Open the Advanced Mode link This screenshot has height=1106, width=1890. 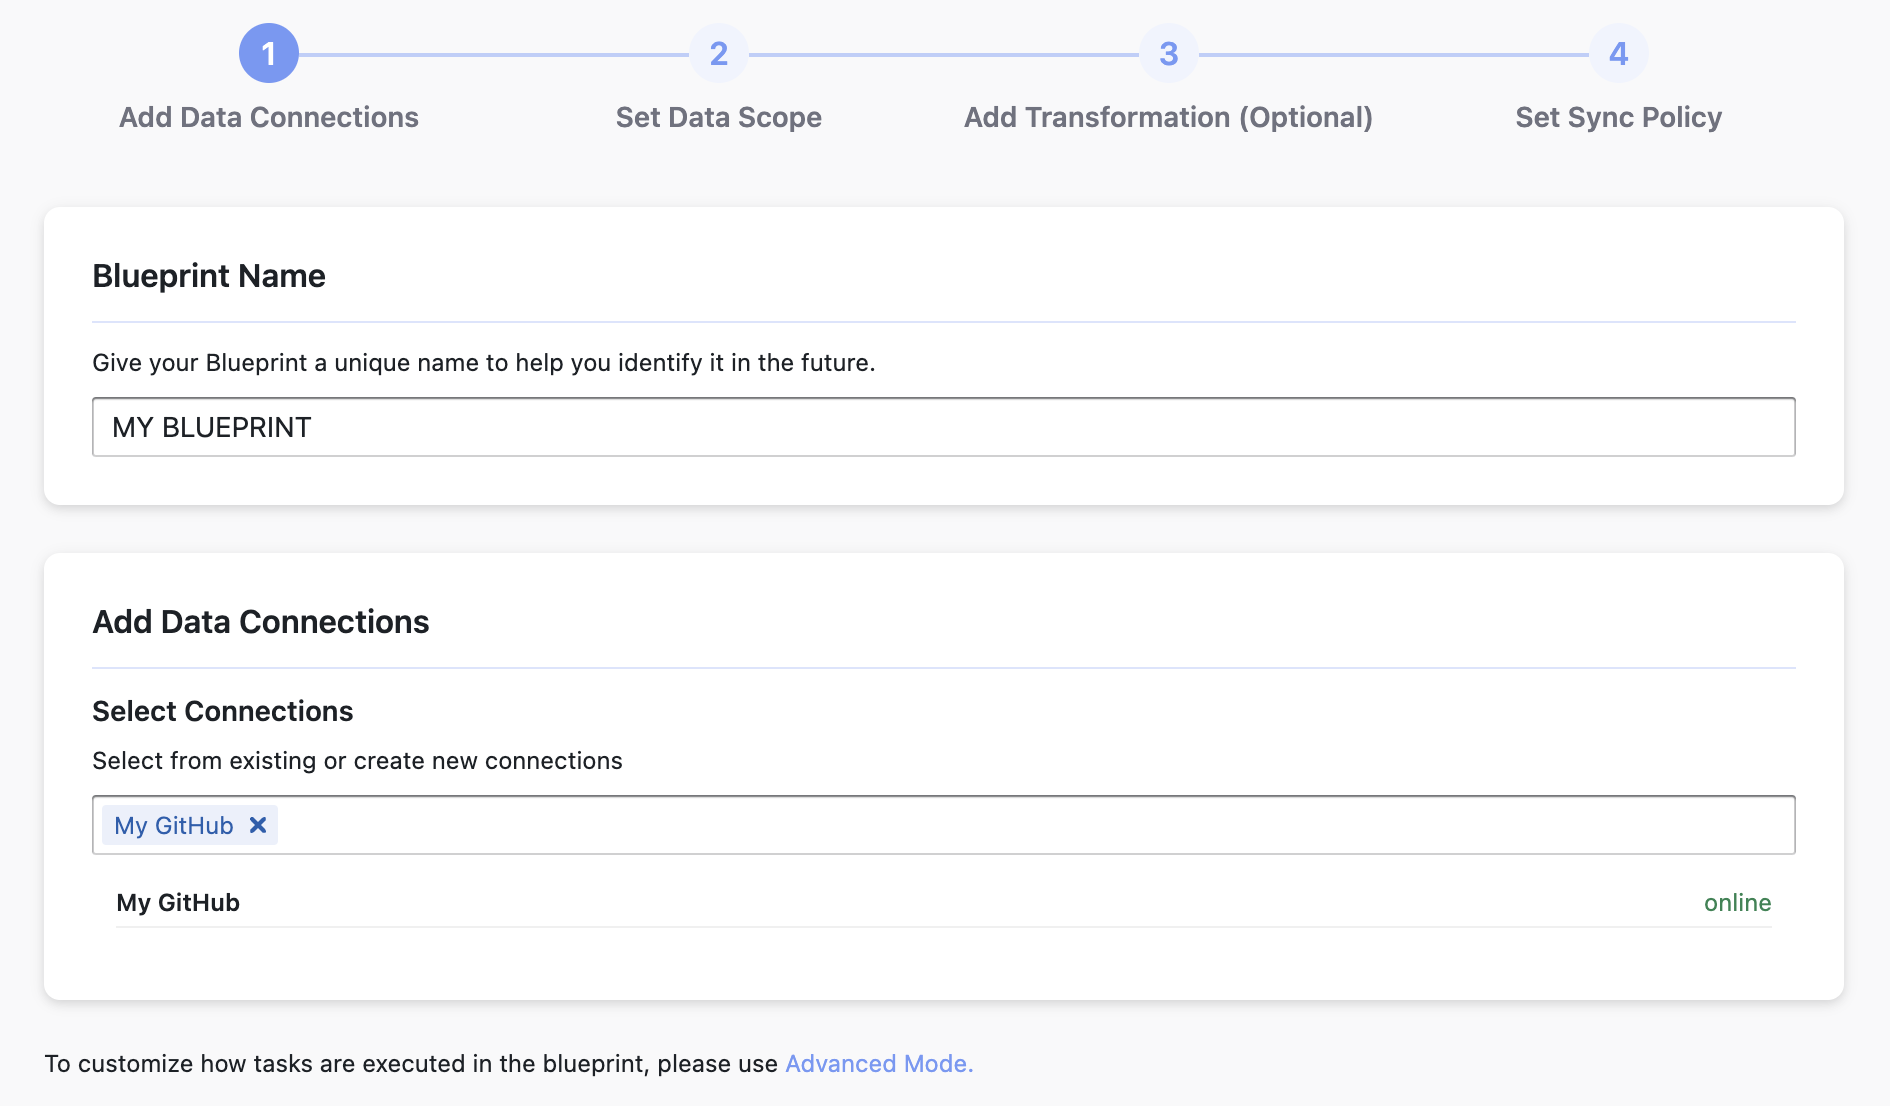click(878, 1064)
